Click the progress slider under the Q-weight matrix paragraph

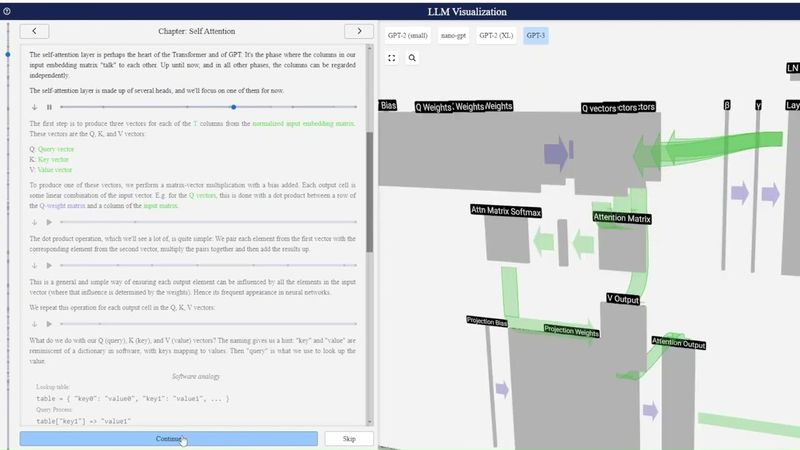[208, 222]
